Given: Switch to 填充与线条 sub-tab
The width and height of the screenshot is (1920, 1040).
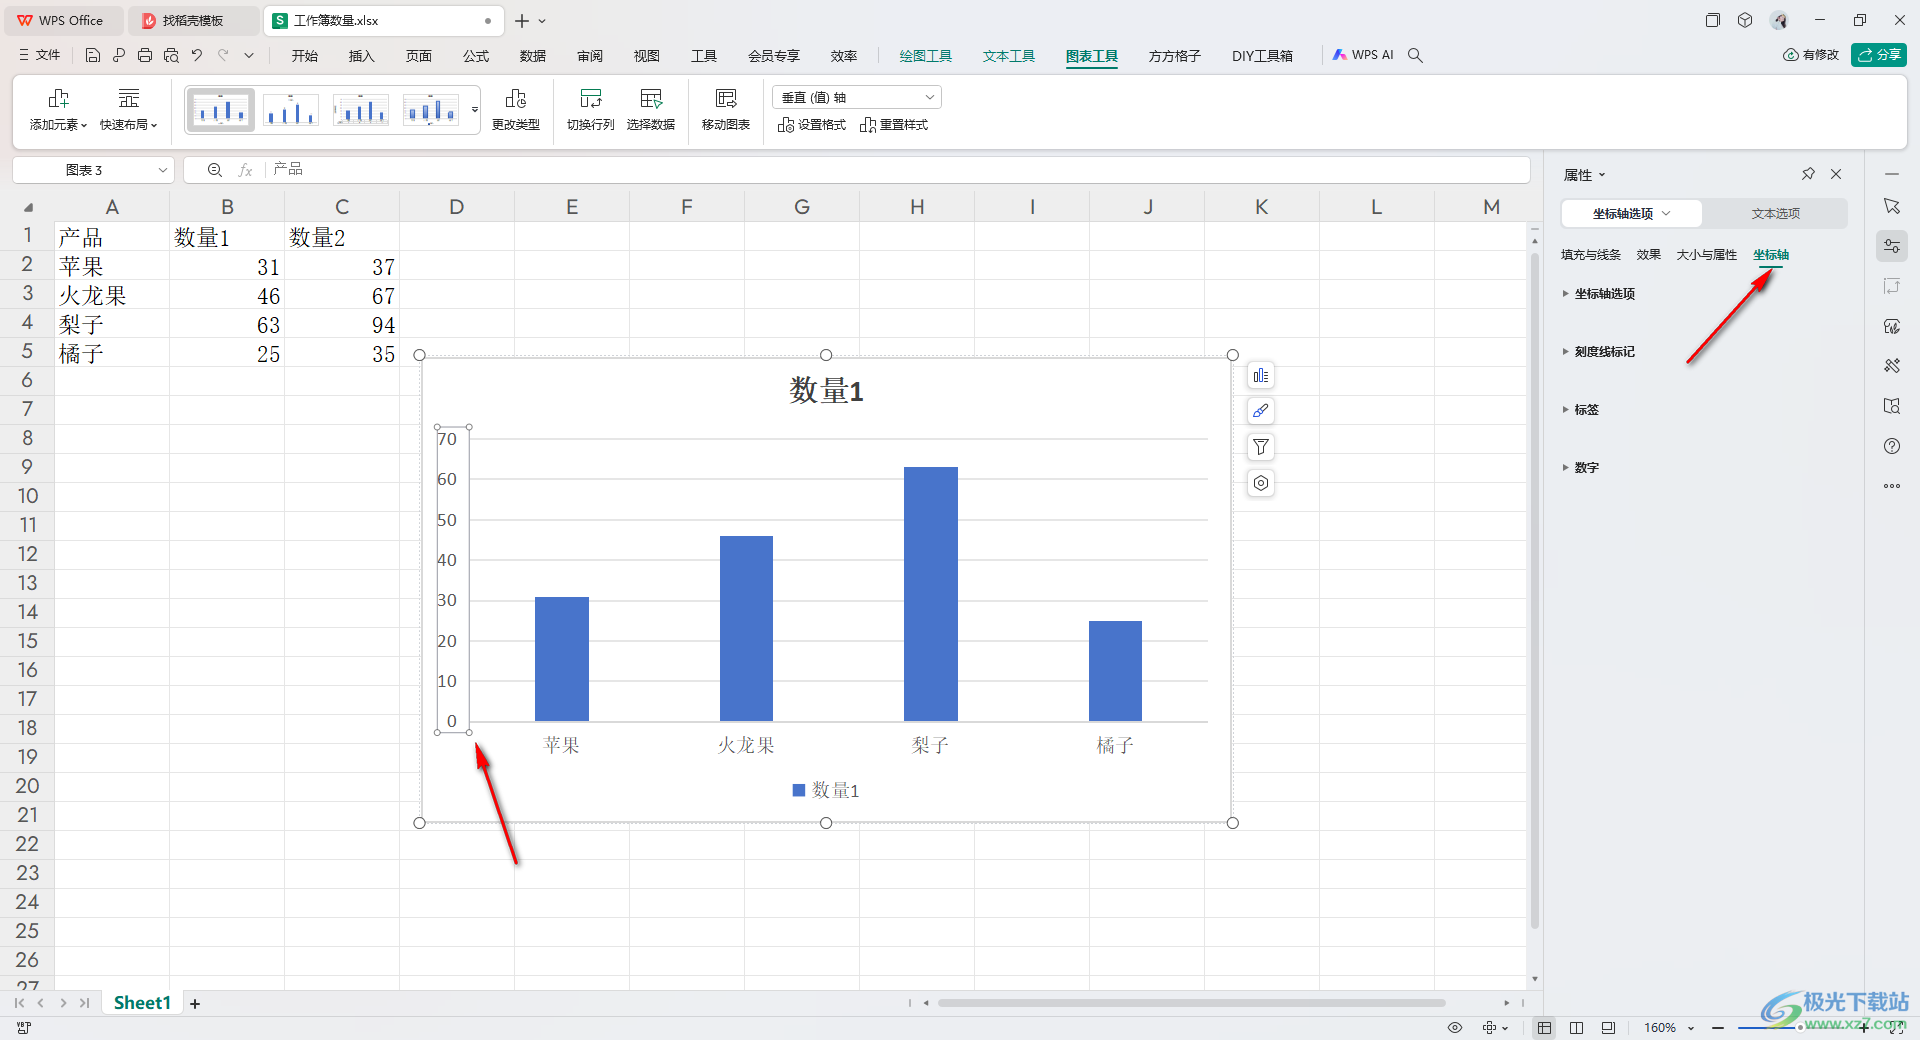Looking at the screenshot, I should [x=1591, y=255].
